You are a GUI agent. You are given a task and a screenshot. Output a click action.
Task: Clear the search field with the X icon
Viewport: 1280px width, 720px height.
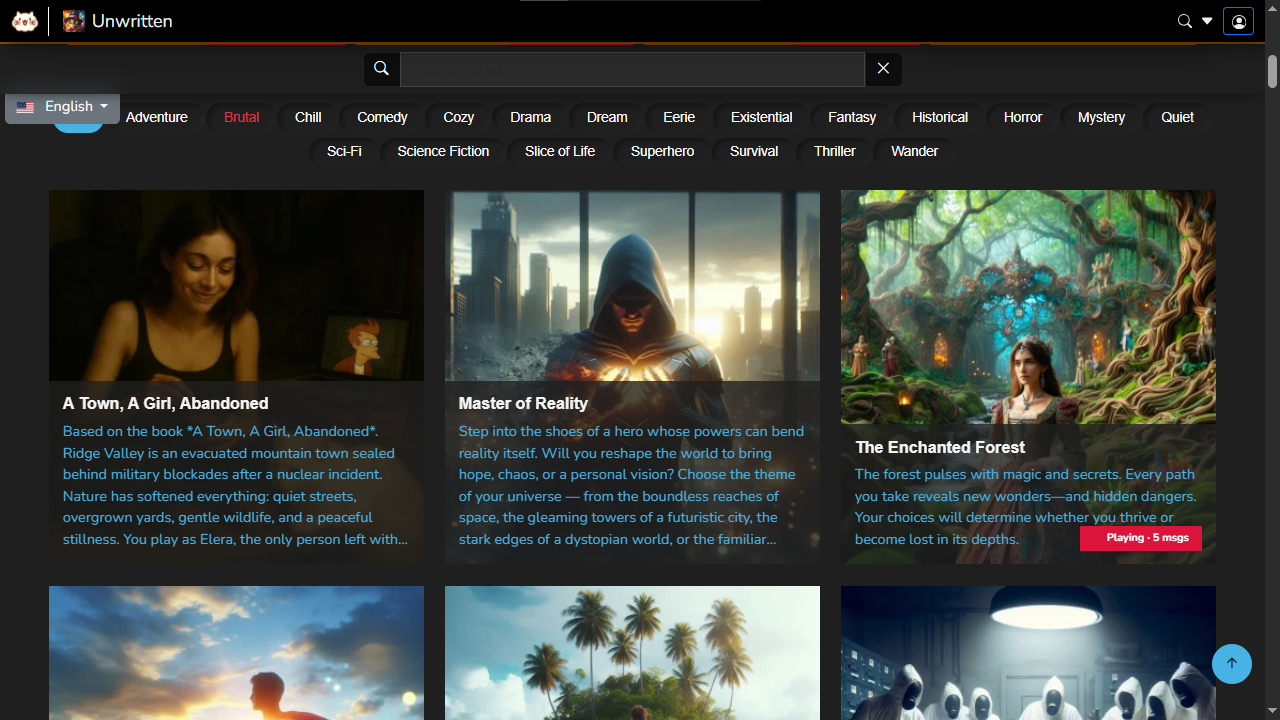[883, 69]
